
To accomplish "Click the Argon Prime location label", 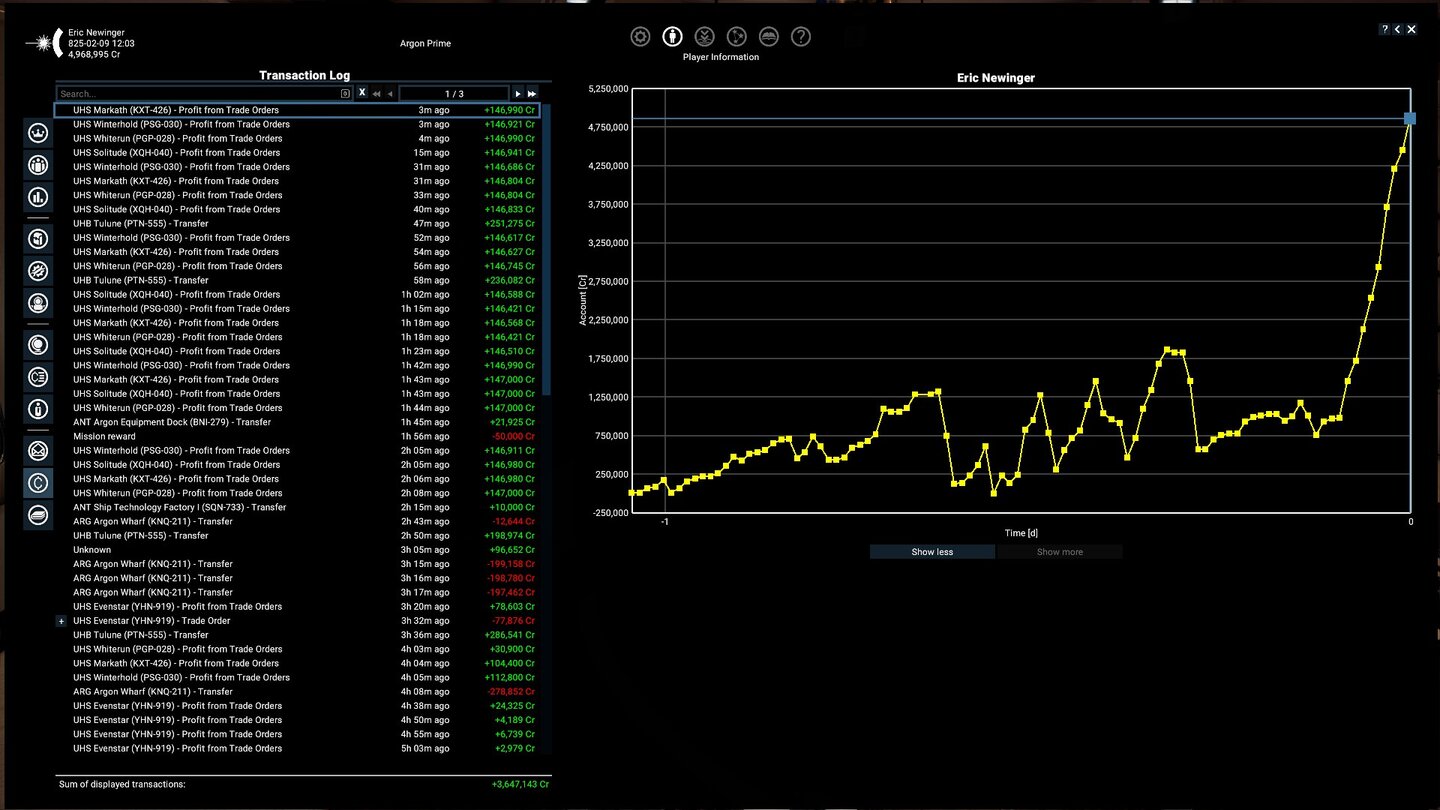I will click(425, 44).
